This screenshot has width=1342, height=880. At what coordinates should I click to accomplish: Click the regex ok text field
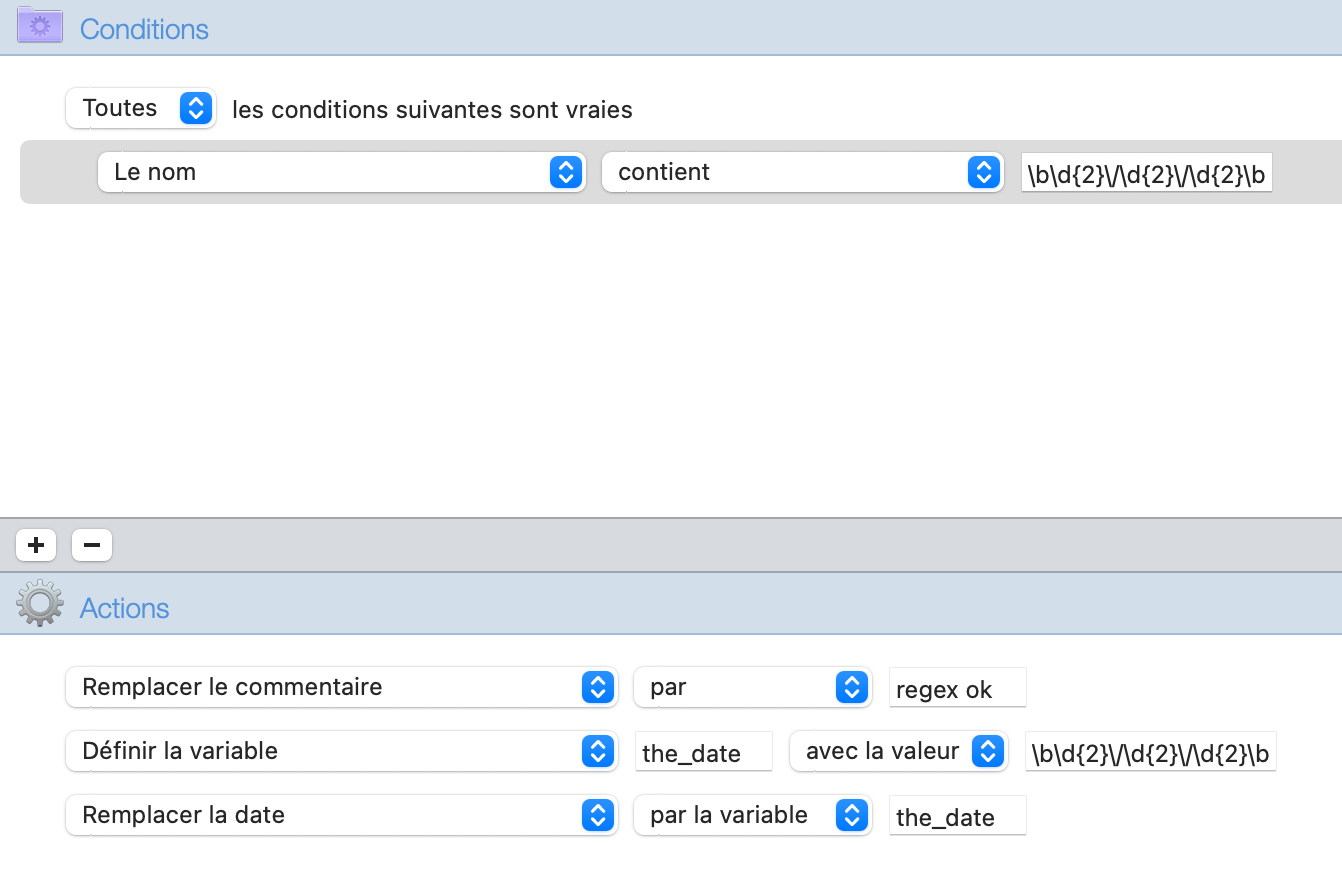click(957, 689)
